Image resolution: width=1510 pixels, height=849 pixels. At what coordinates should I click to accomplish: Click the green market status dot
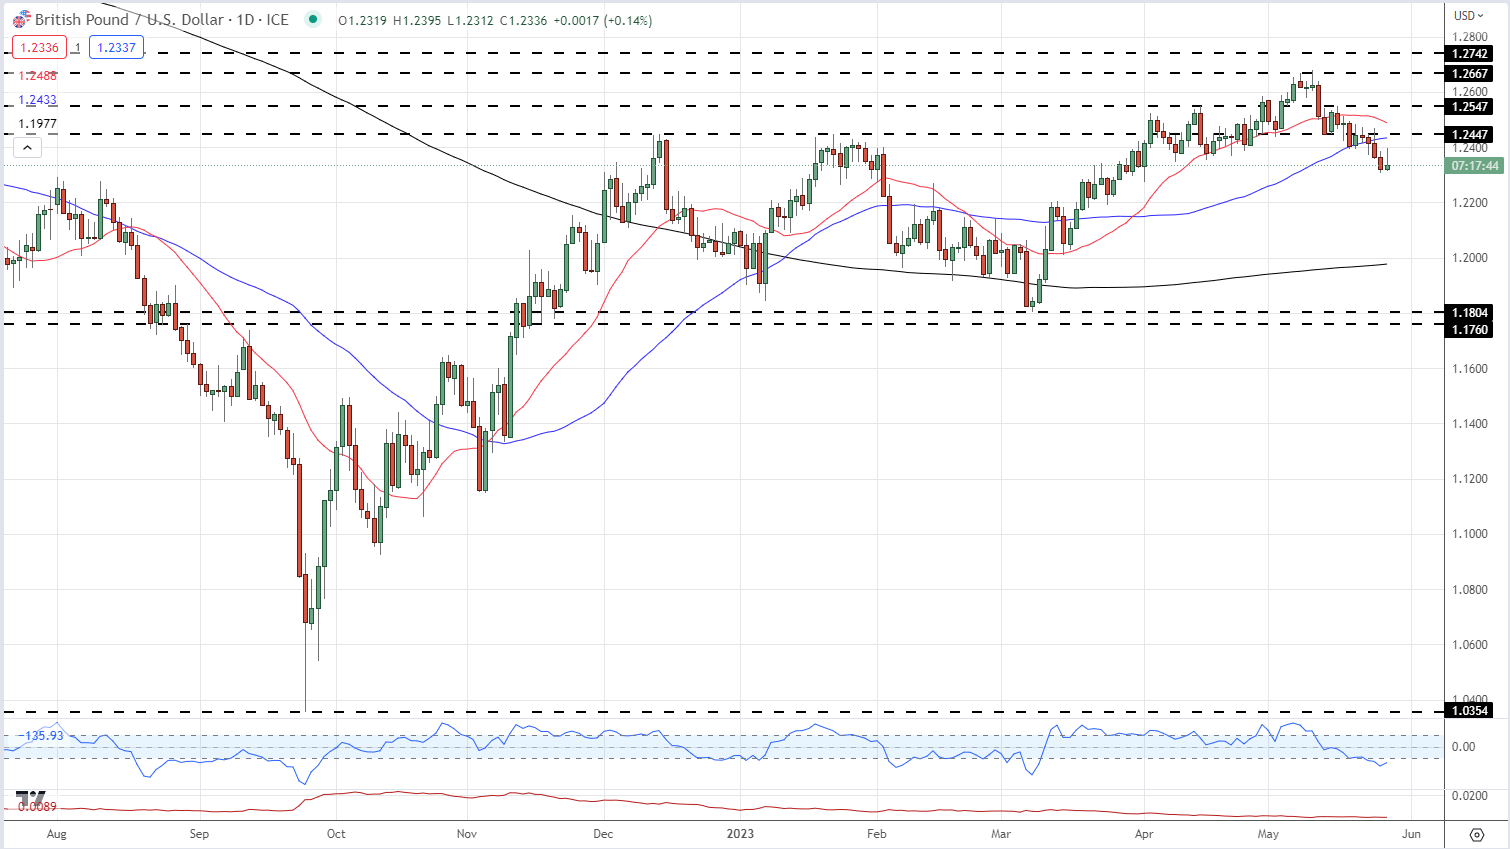[x=314, y=19]
